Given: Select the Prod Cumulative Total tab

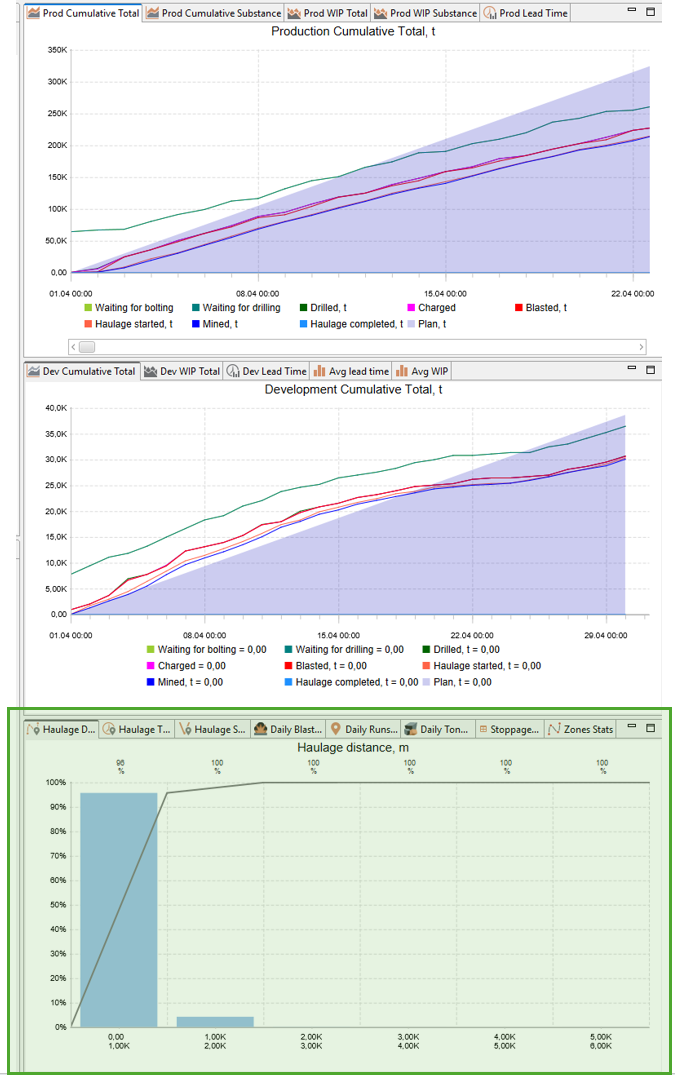Looking at the screenshot, I should pyautogui.click(x=84, y=13).
